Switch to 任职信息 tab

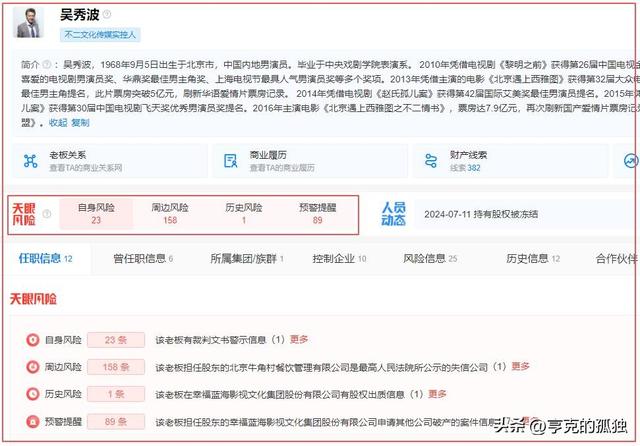[45, 258]
